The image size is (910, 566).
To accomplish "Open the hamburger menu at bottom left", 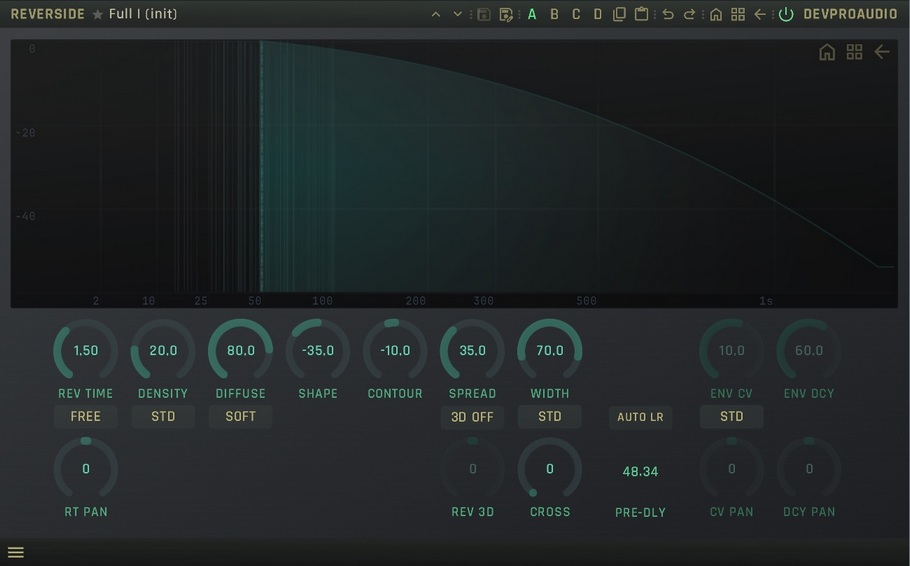I will (16, 553).
